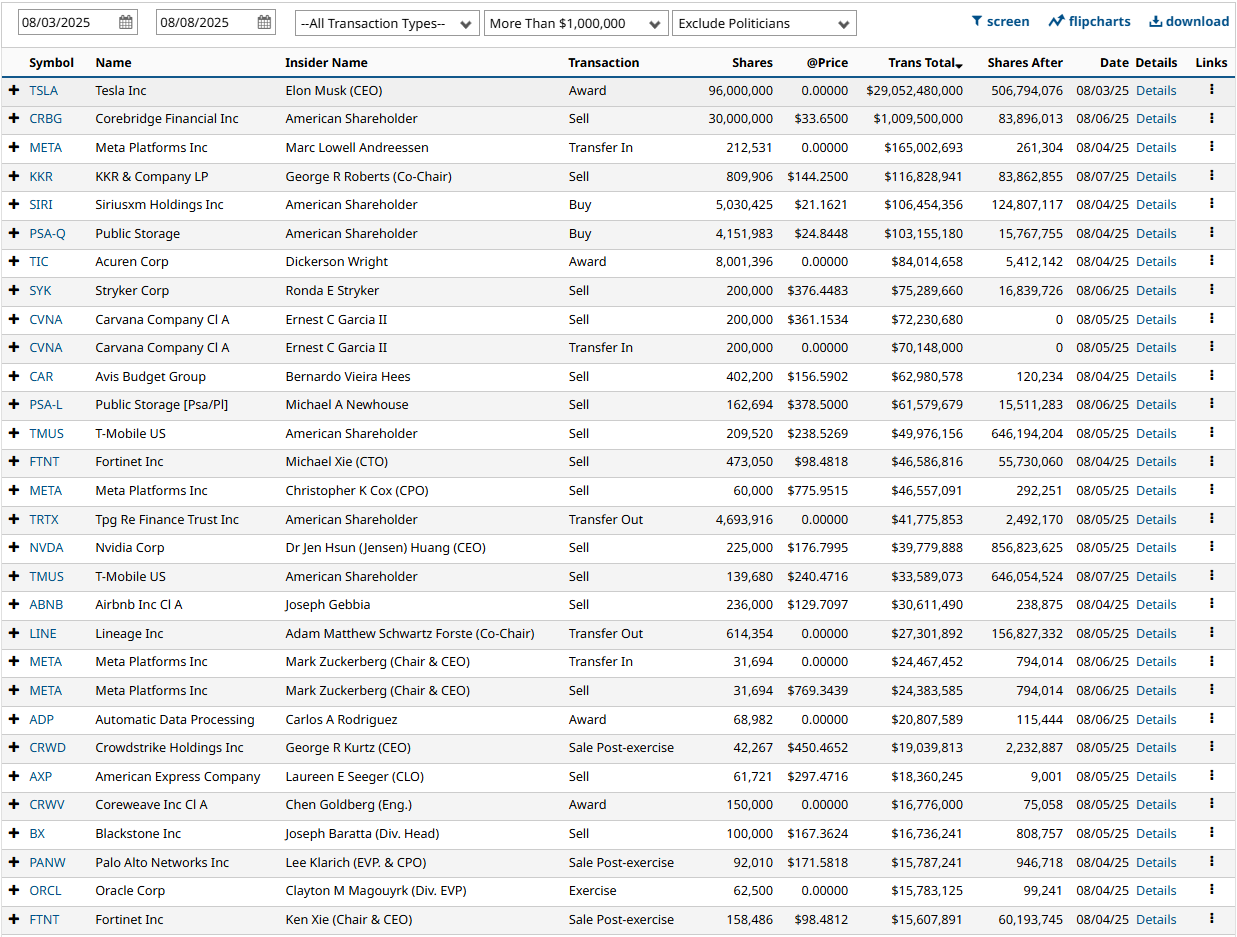Open the three-dot links menu for TSLA row

1211,90
